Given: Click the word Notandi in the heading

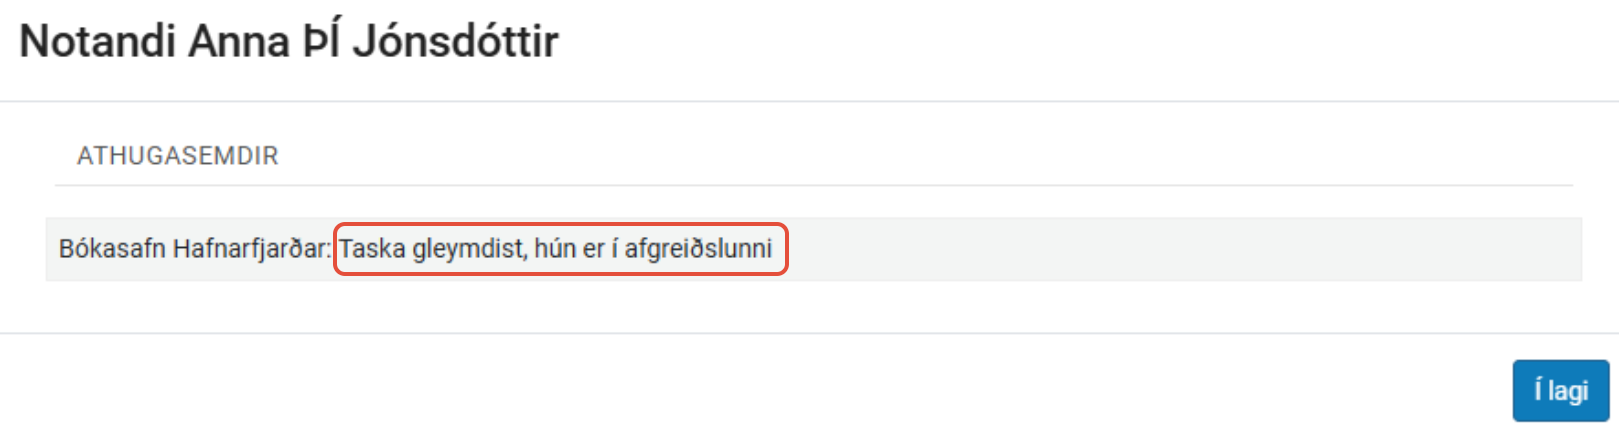Looking at the screenshot, I should pos(98,42).
